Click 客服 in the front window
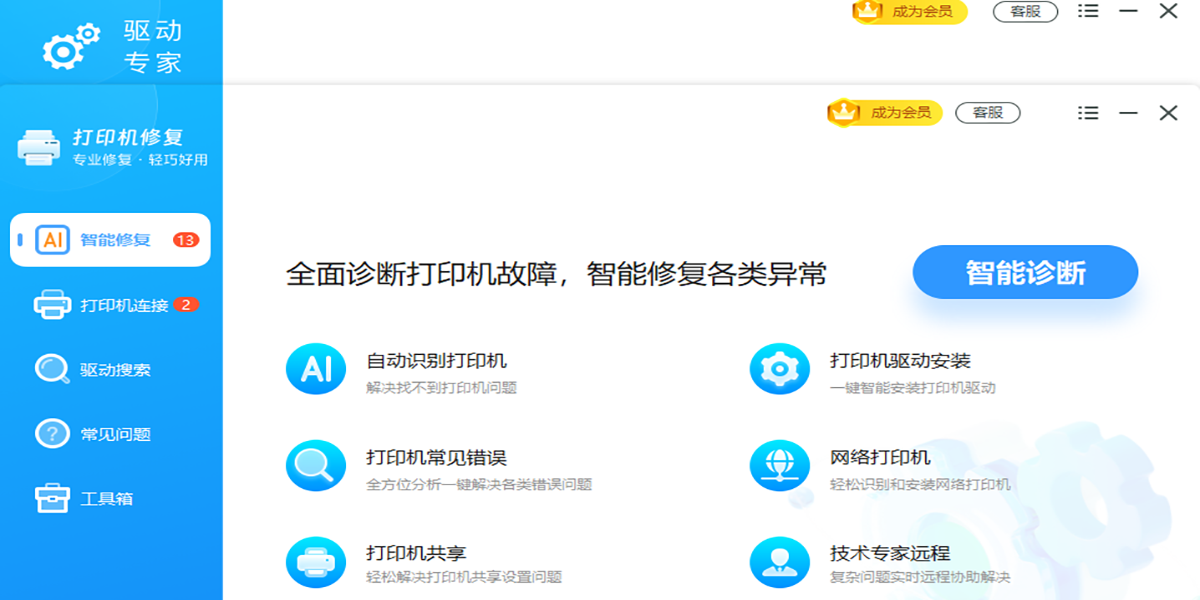 pos(988,113)
